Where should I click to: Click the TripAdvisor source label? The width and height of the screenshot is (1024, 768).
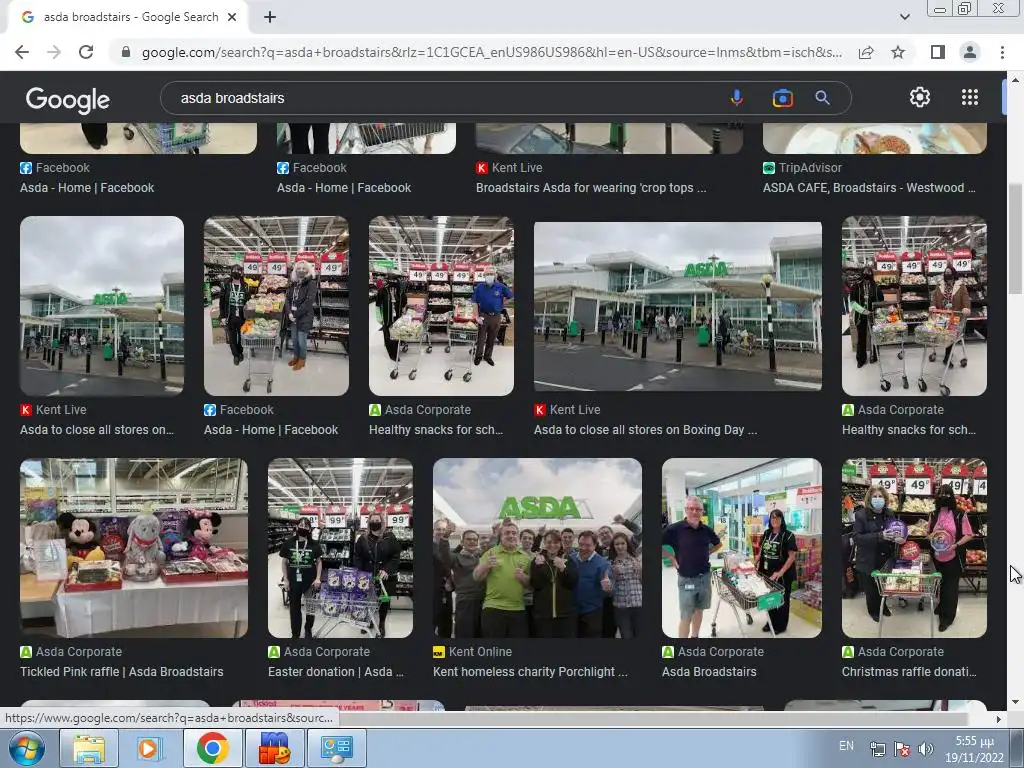[810, 168]
